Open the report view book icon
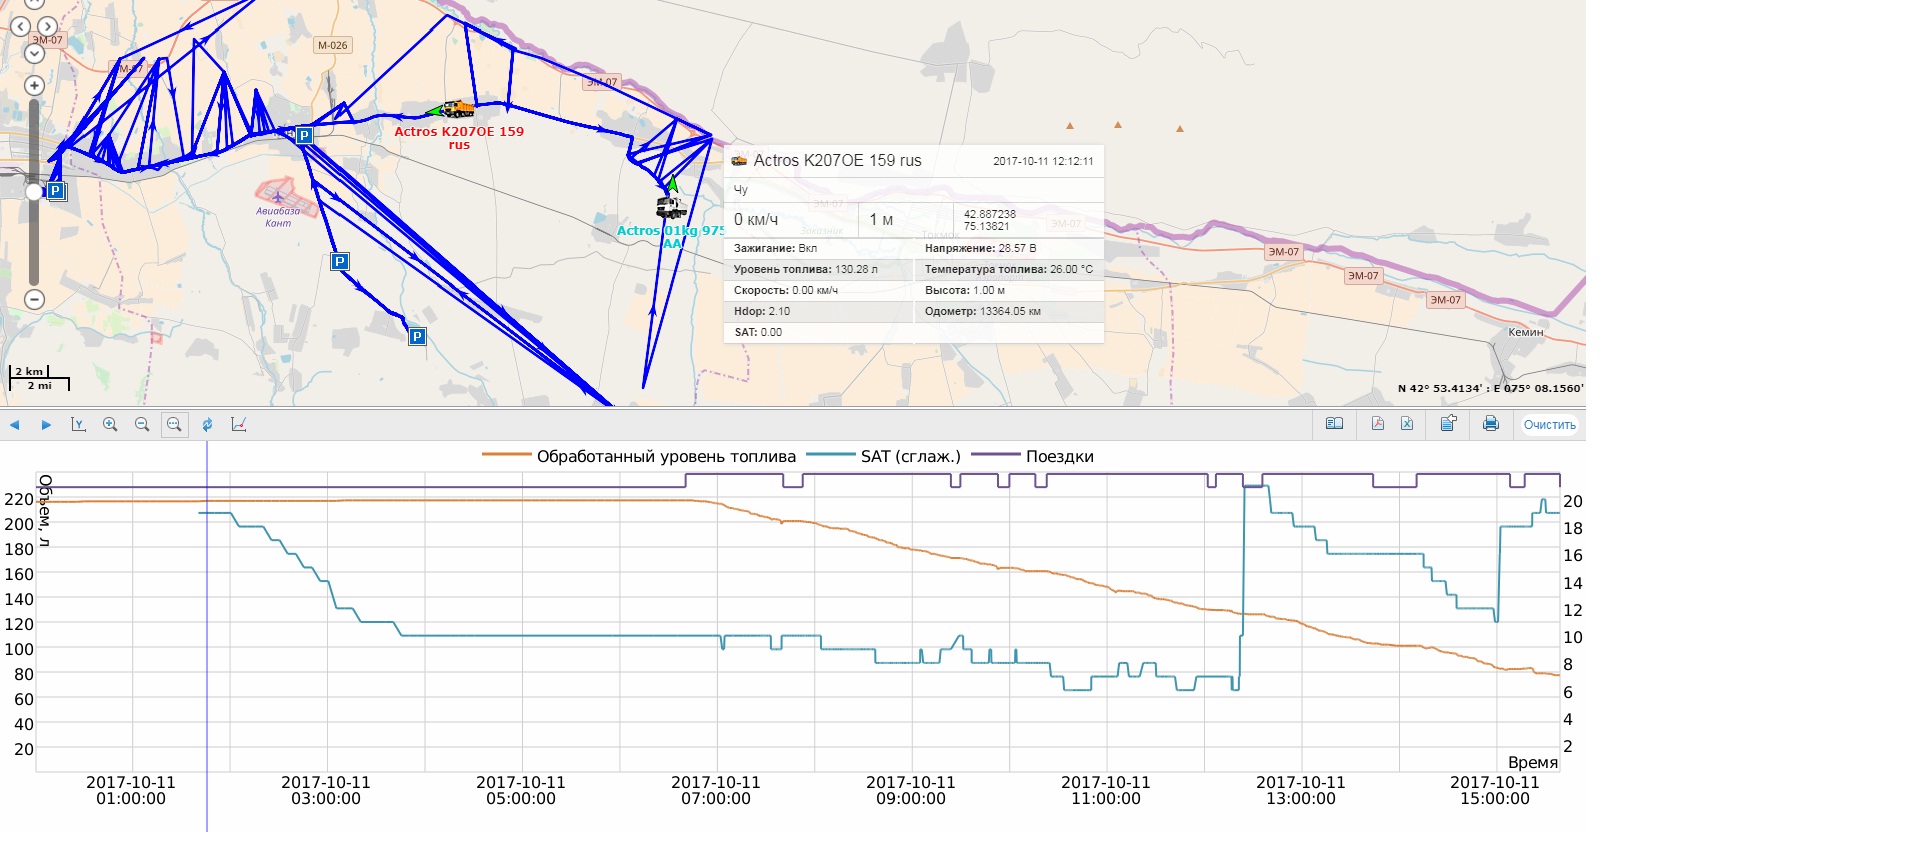Image resolution: width=1914 pixels, height=847 pixels. click(x=1334, y=424)
